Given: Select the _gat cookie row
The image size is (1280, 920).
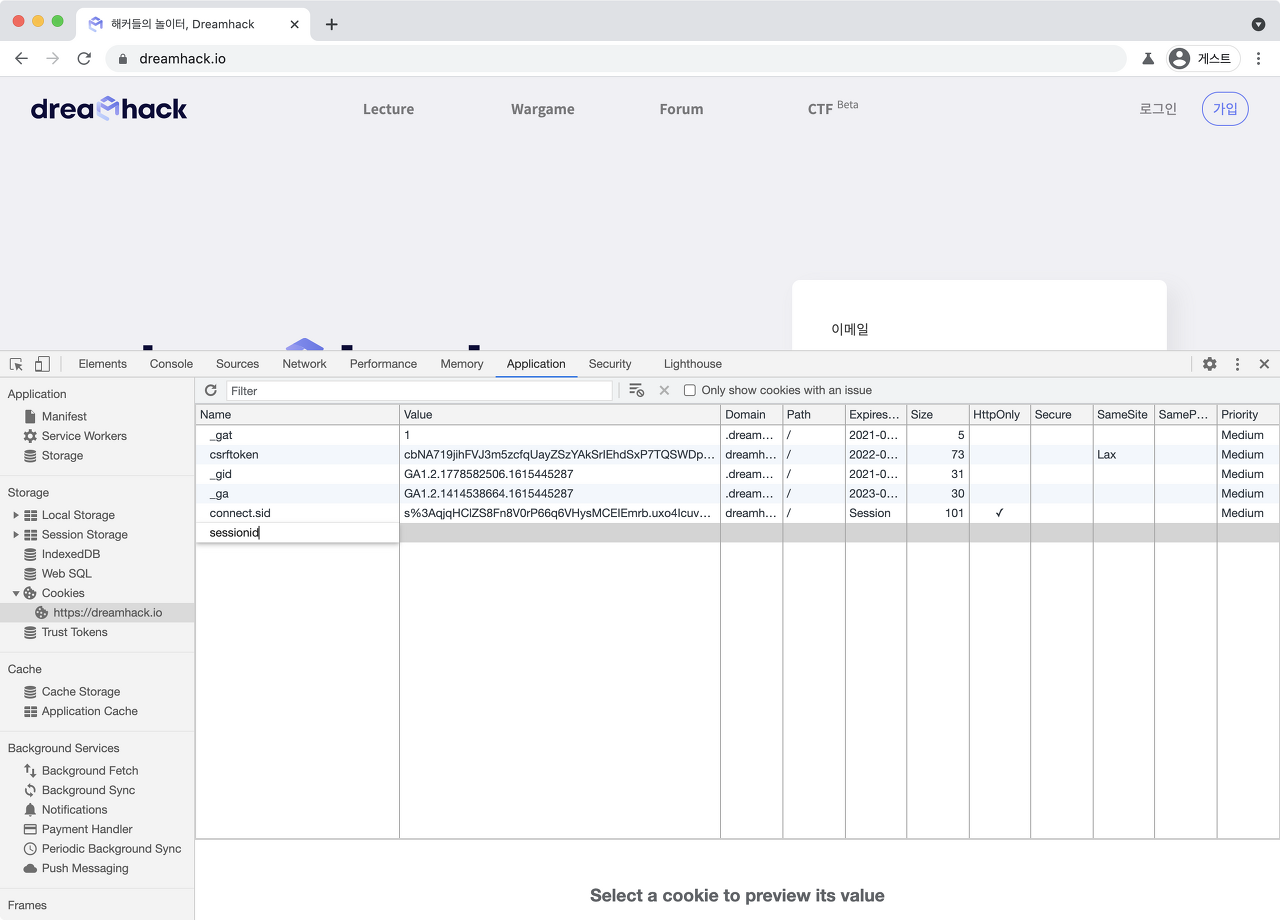Looking at the screenshot, I should click(737, 435).
